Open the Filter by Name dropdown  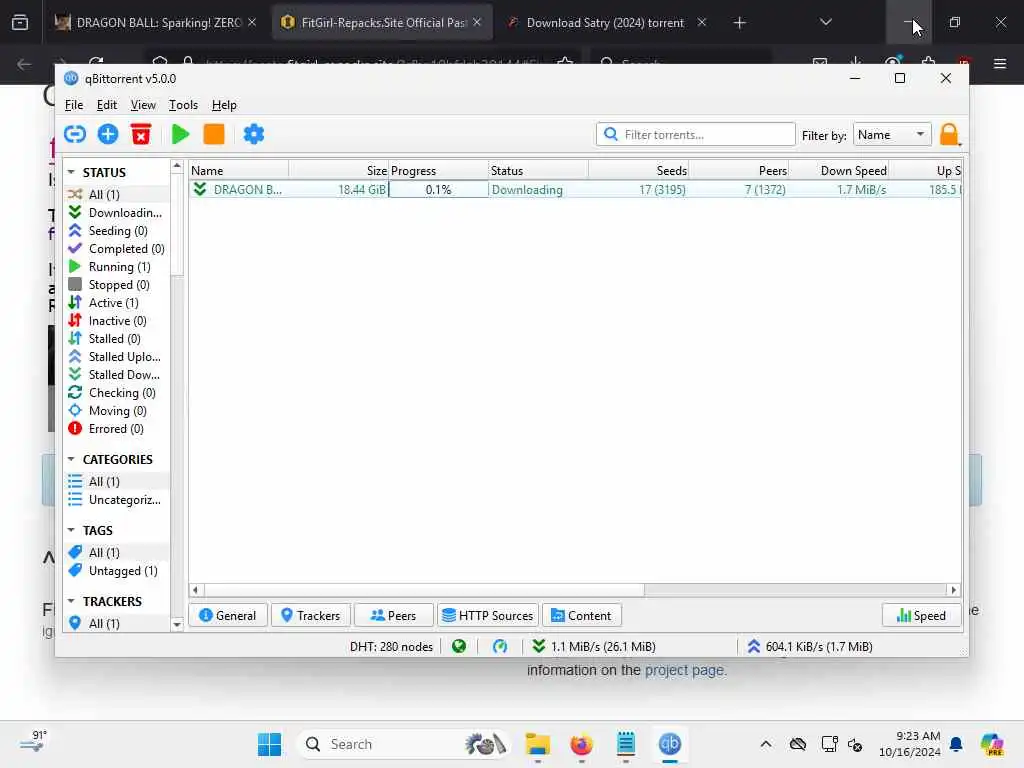coord(892,135)
